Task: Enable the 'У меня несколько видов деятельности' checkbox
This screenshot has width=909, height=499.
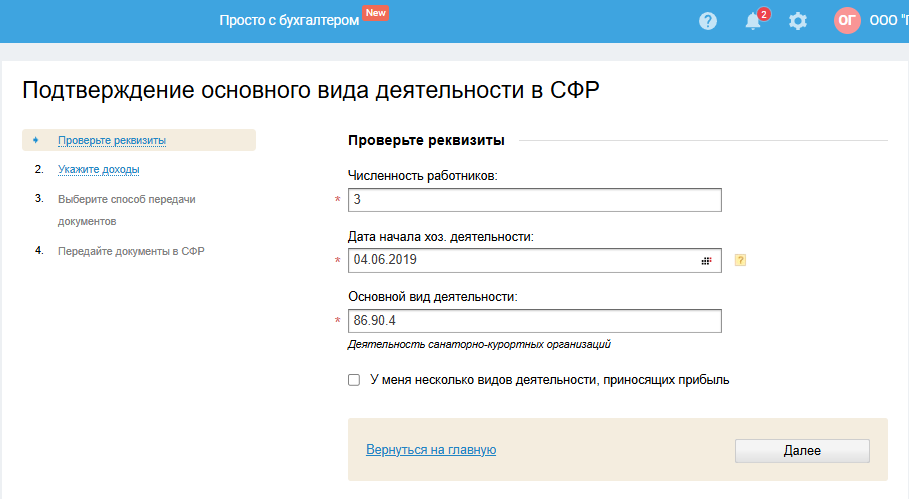Action: [354, 380]
